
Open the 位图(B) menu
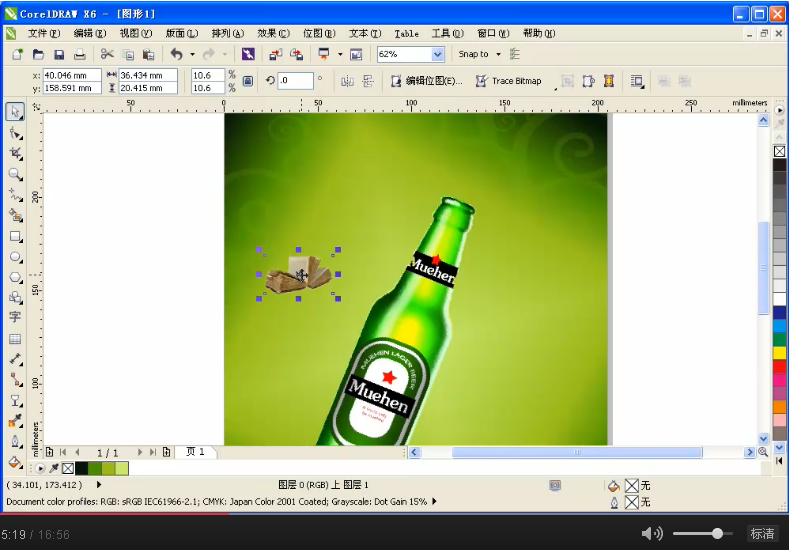tap(319, 33)
